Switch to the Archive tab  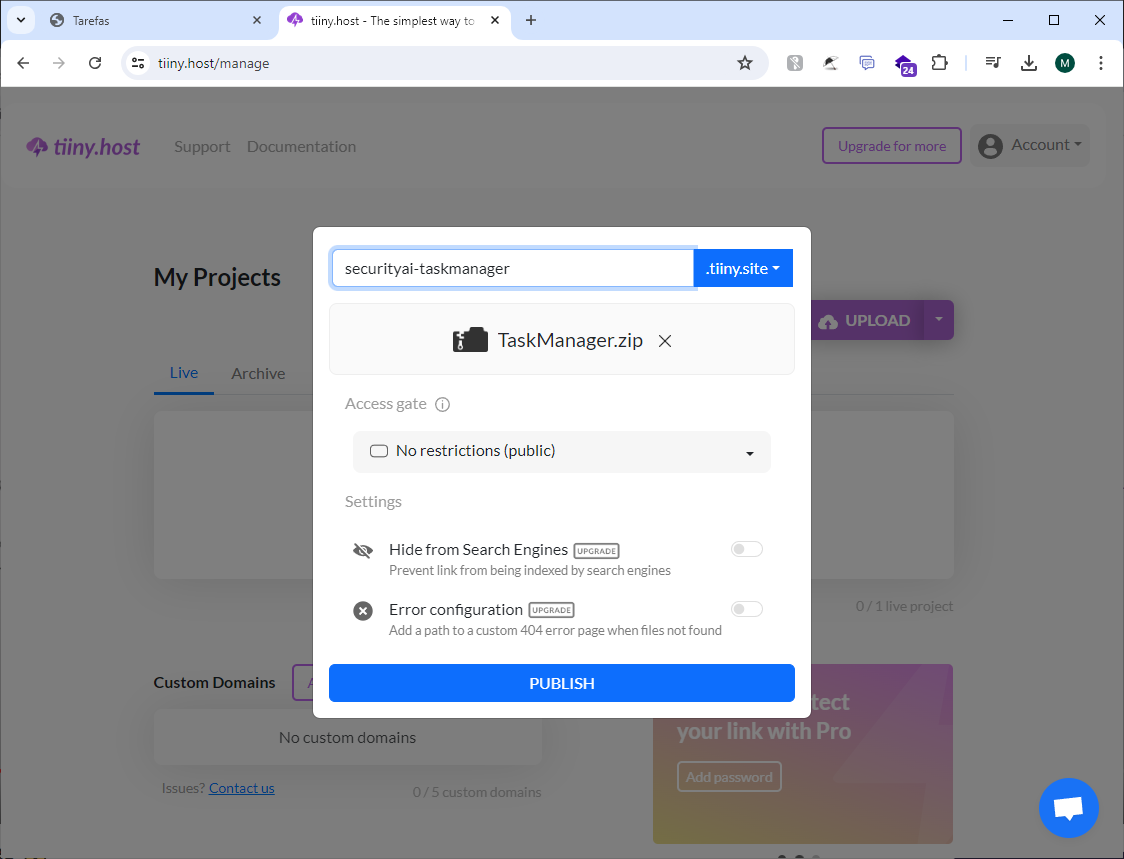tap(258, 374)
